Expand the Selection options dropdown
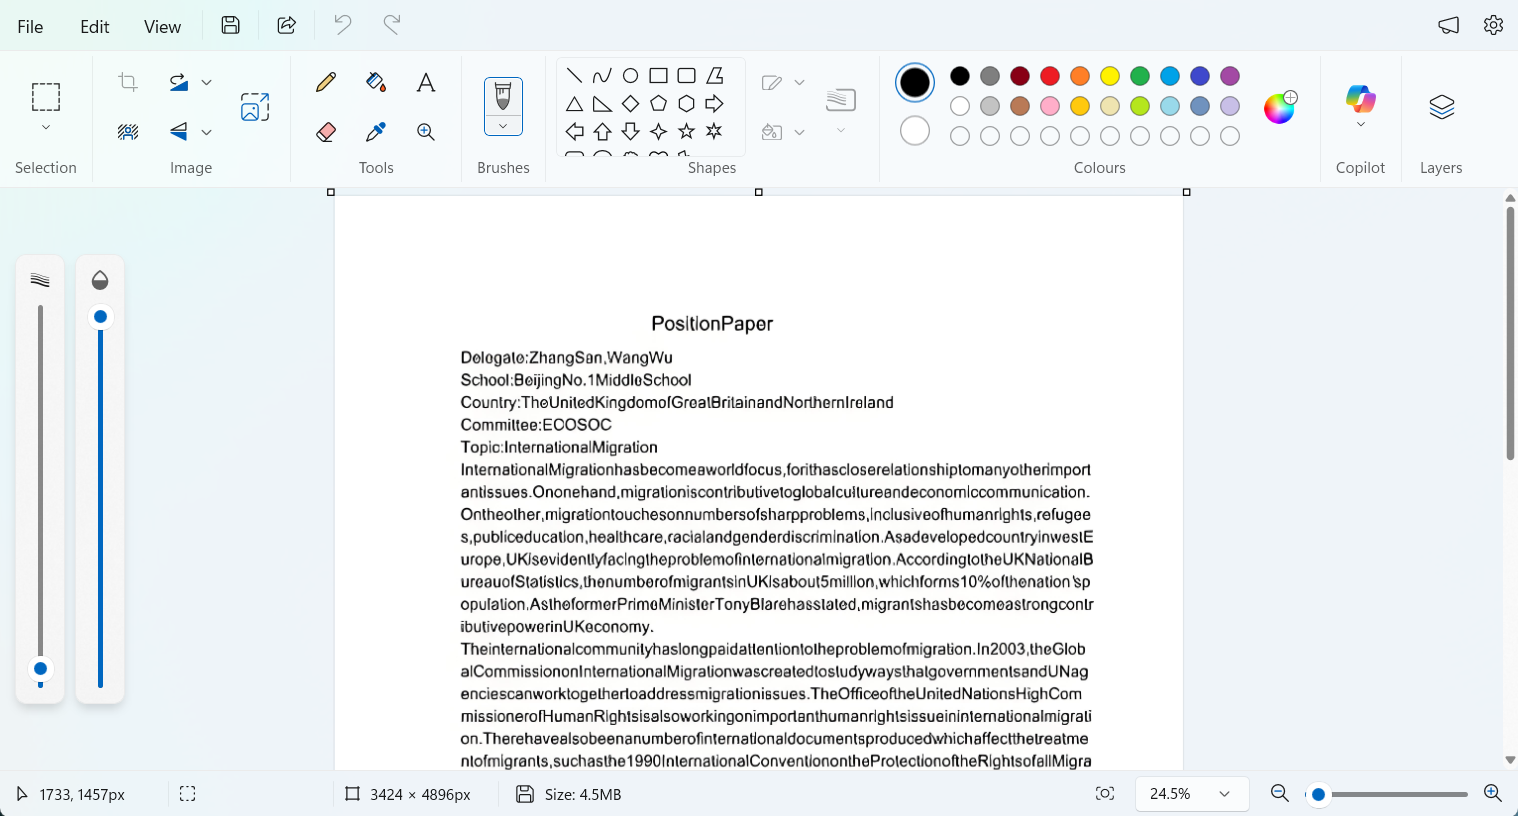This screenshot has width=1518, height=816. pyautogui.click(x=46, y=128)
